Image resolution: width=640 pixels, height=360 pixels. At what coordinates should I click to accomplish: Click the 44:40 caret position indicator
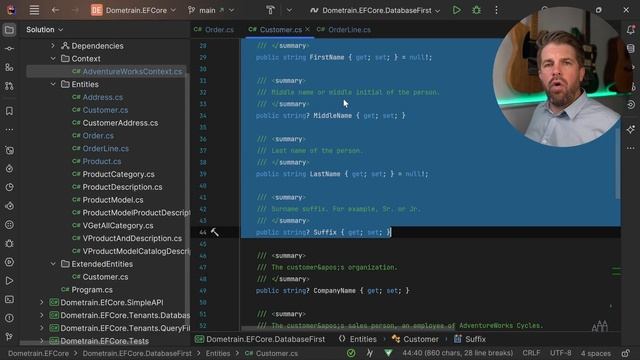pos(458,353)
